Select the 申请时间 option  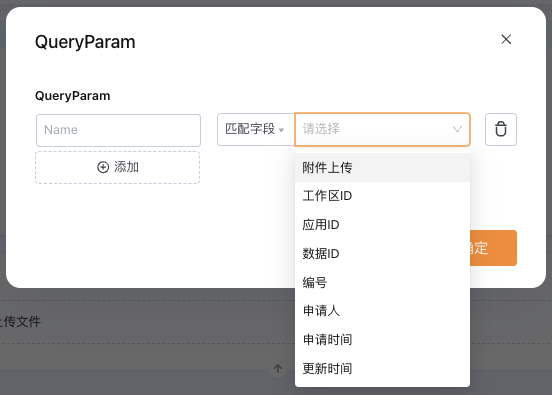(382, 340)
